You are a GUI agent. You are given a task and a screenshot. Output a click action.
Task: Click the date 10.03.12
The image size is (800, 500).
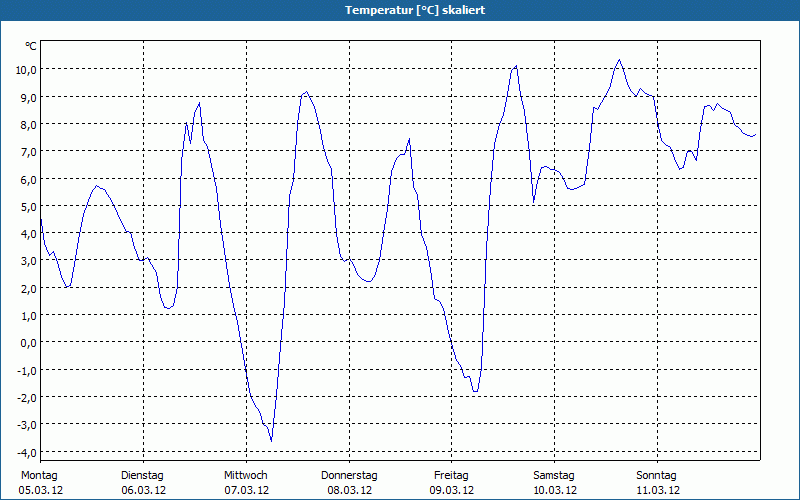pyautogui.click(x=555, y=490)
